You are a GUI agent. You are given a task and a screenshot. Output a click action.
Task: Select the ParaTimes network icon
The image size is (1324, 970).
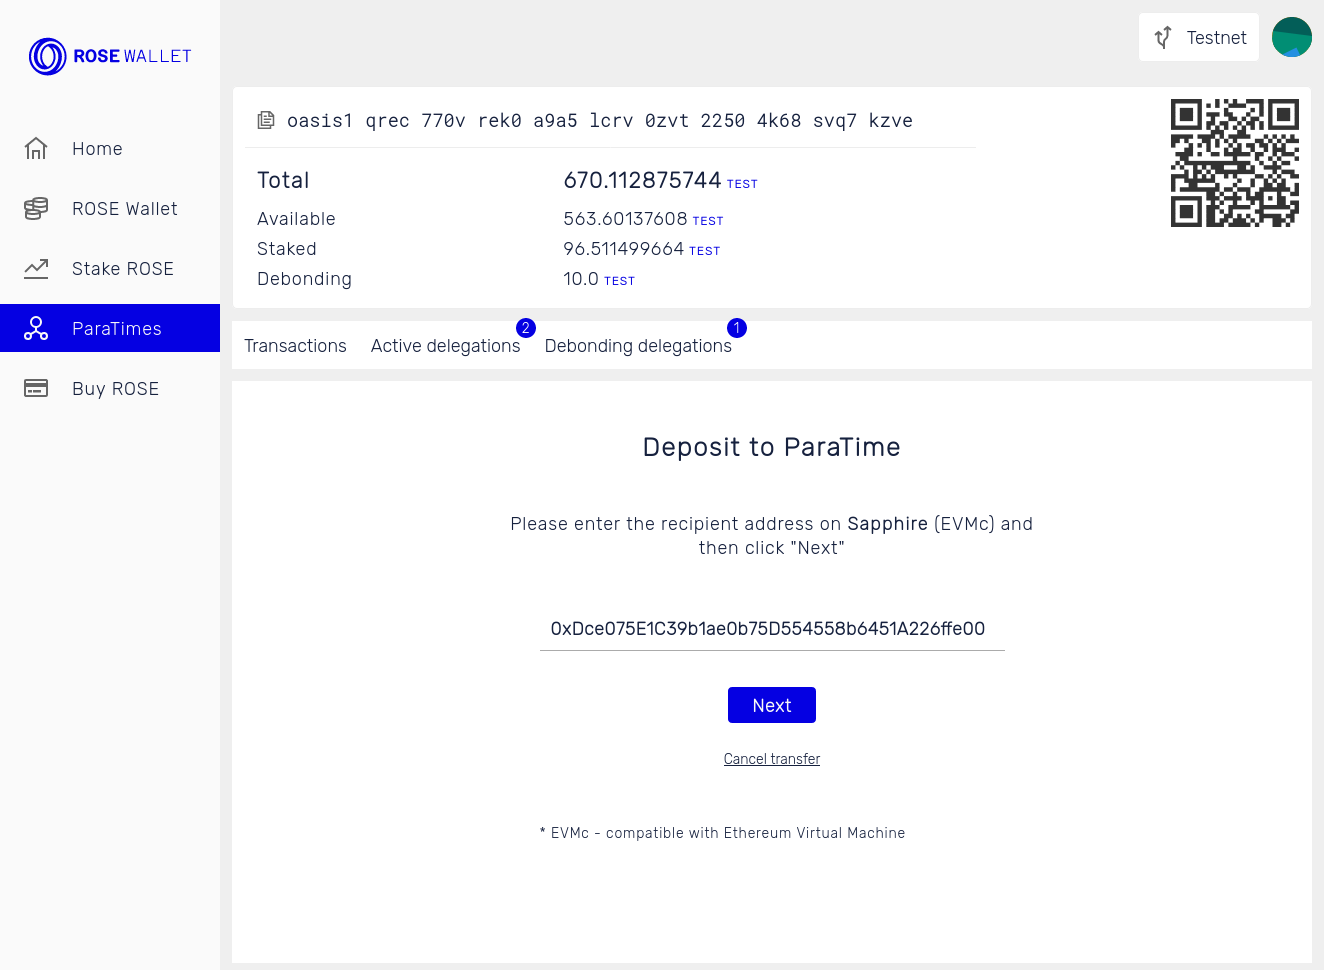tap(36, 328)
